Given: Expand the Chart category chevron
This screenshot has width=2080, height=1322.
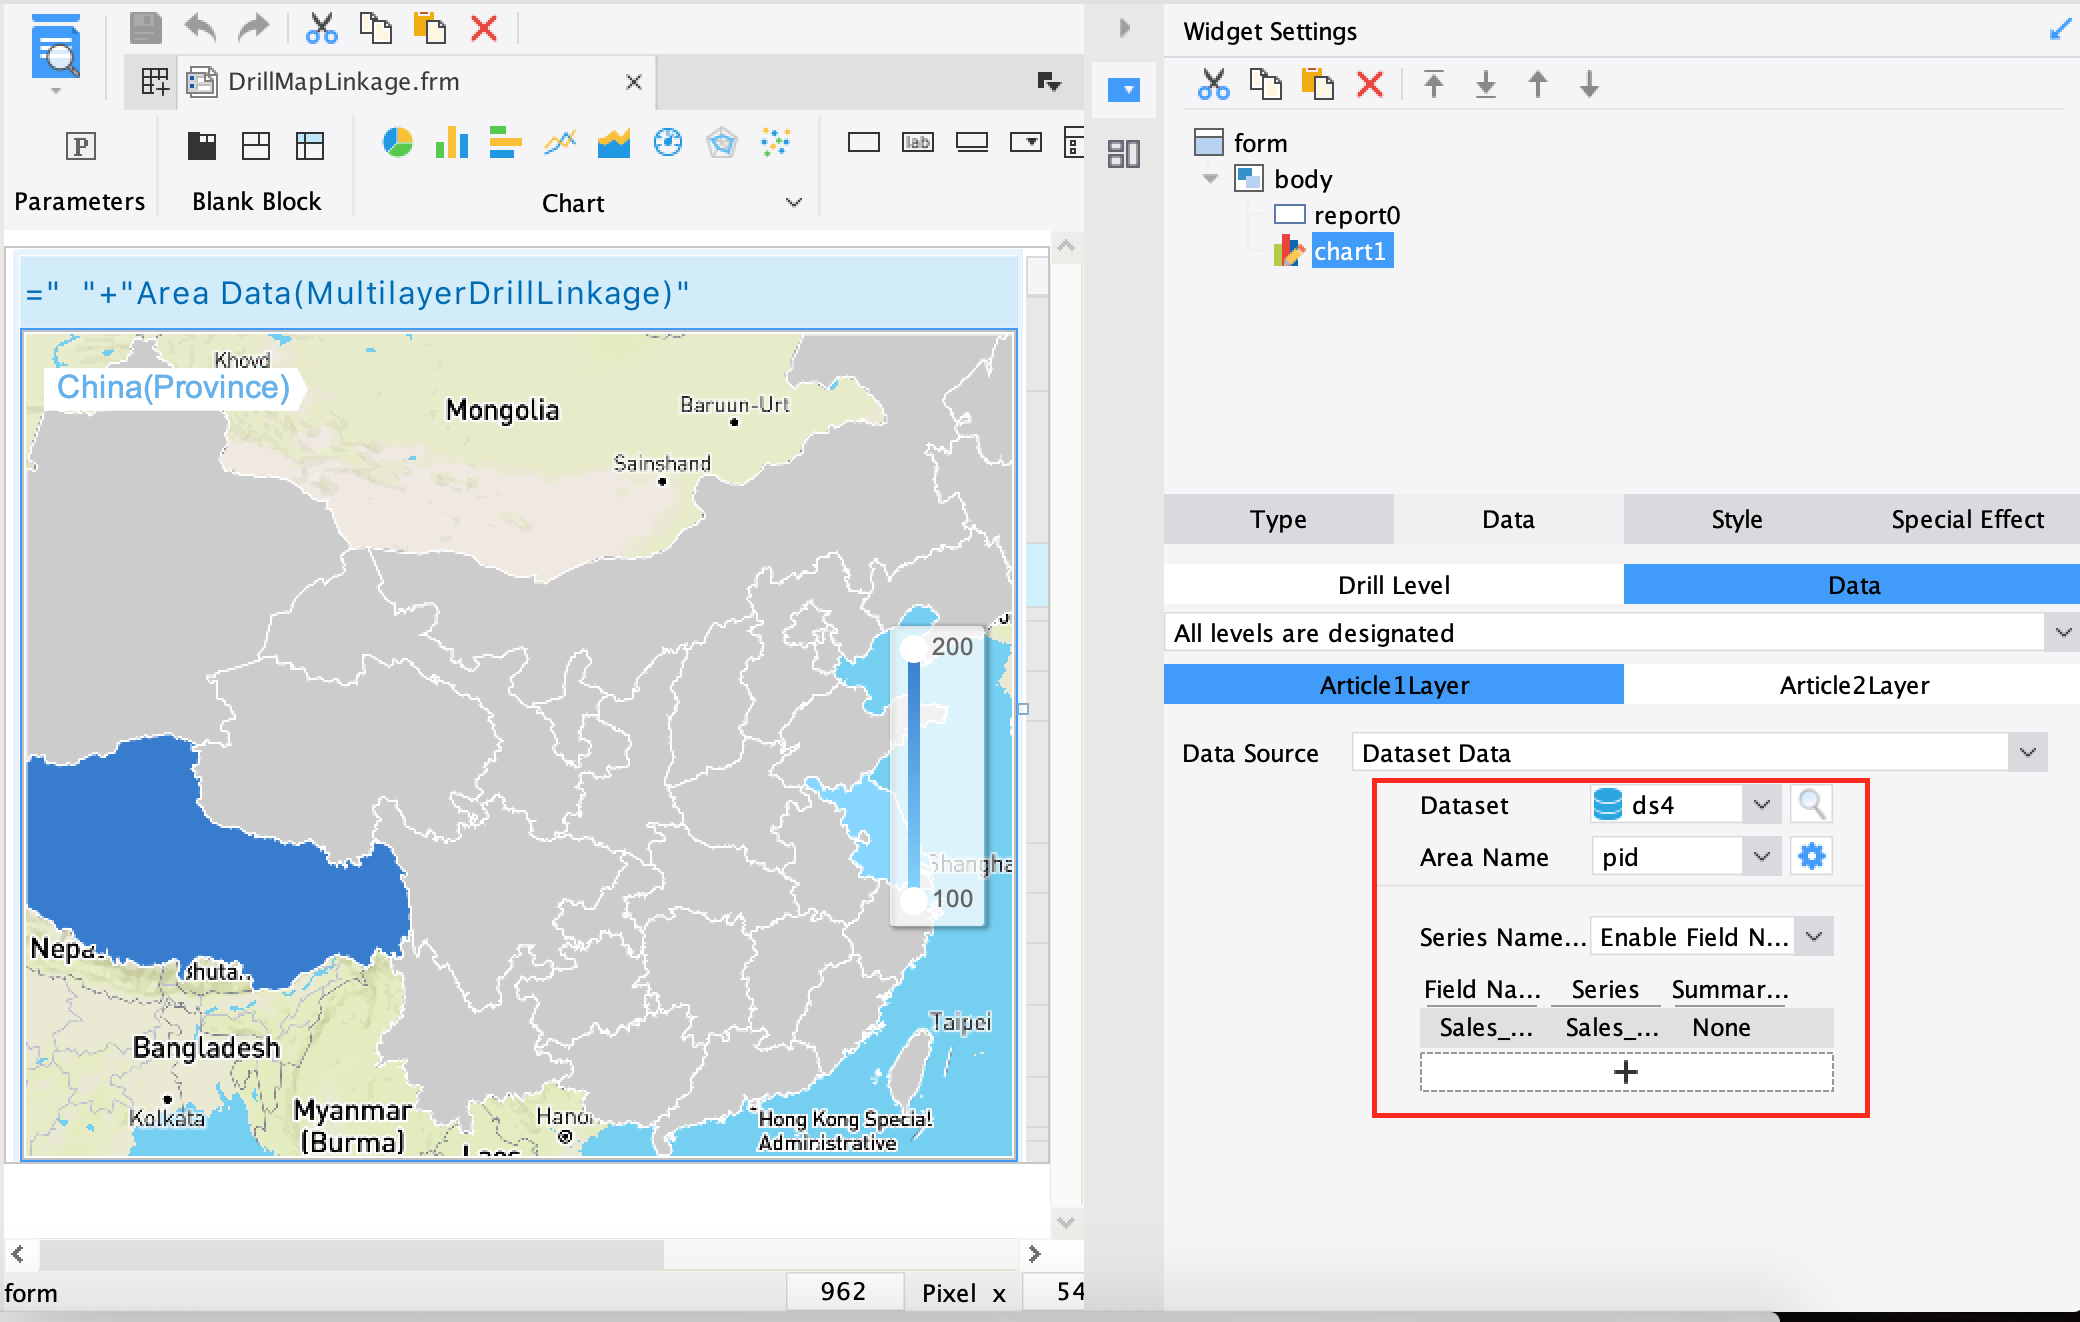Looking at the screenshot, I should (794, 202).
